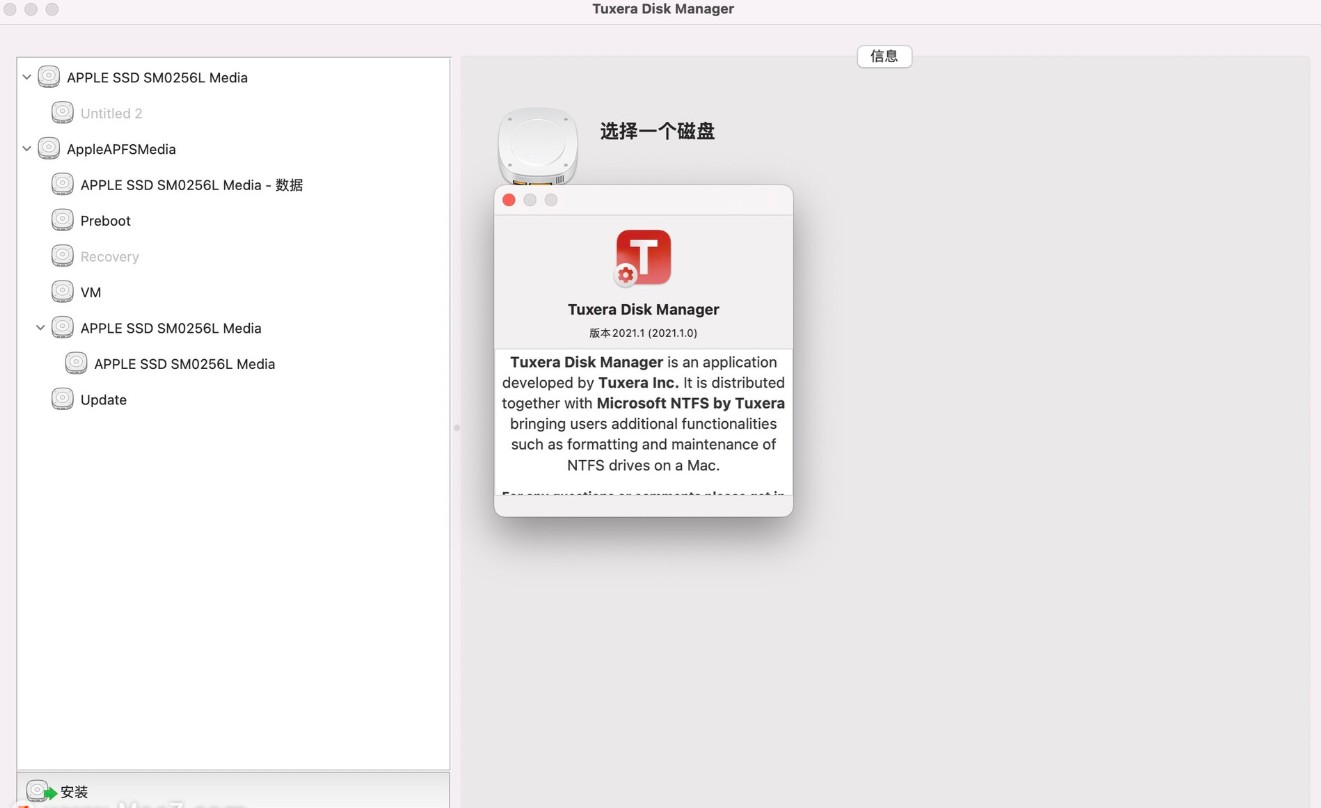The image size is (1321, 808).
Task: Select Untitled 2 volume
Action: click(x=111, y=113)
